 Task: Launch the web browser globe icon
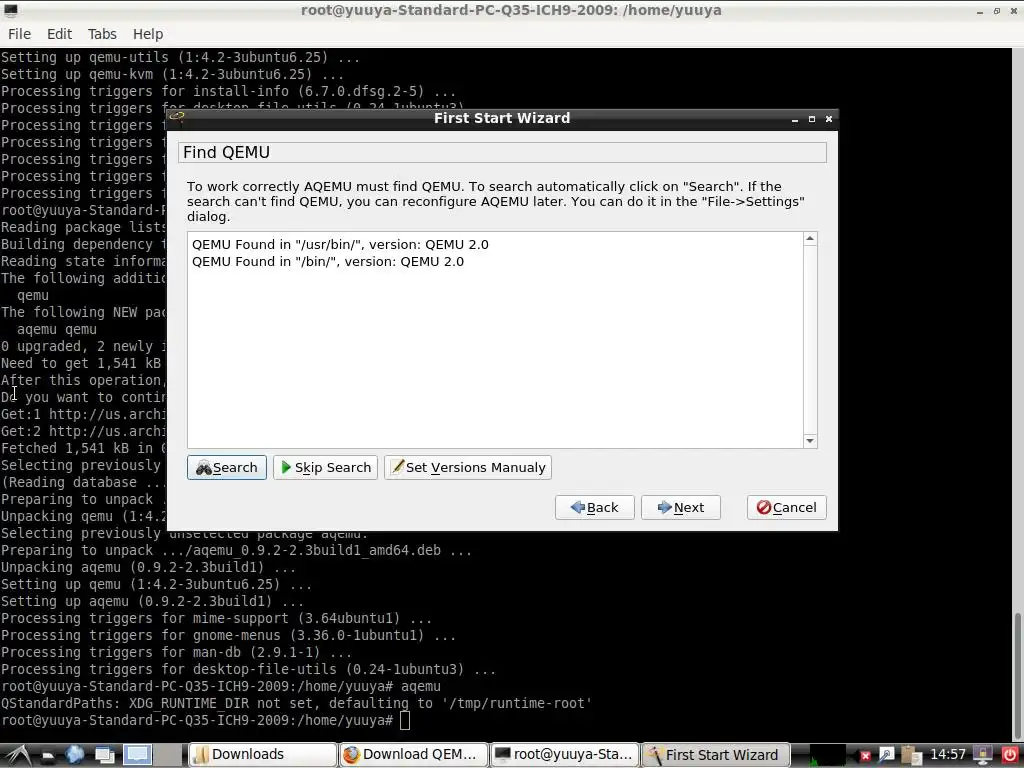click(x=74, y=755)
